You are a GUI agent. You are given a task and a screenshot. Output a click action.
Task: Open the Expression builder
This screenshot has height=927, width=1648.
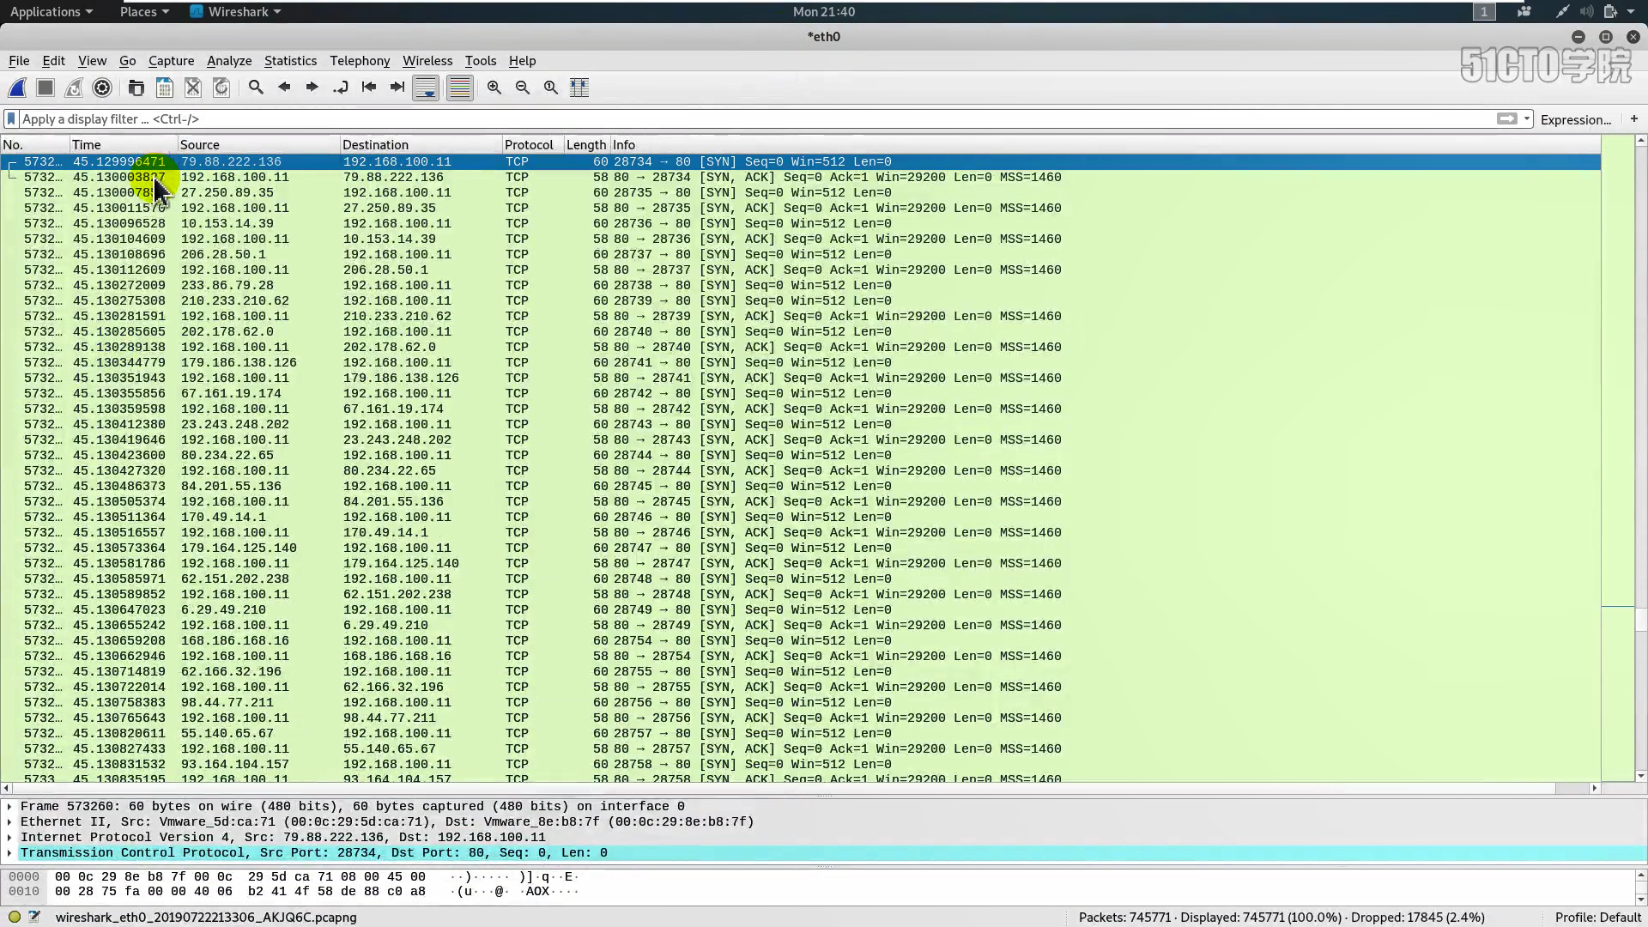click(x=1576, y=119)
